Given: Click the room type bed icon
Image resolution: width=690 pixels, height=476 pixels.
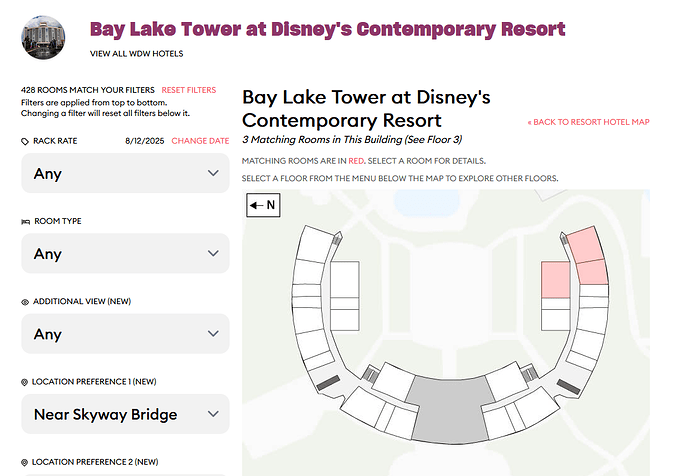Looking at the screenshot, I should [26, 222].
